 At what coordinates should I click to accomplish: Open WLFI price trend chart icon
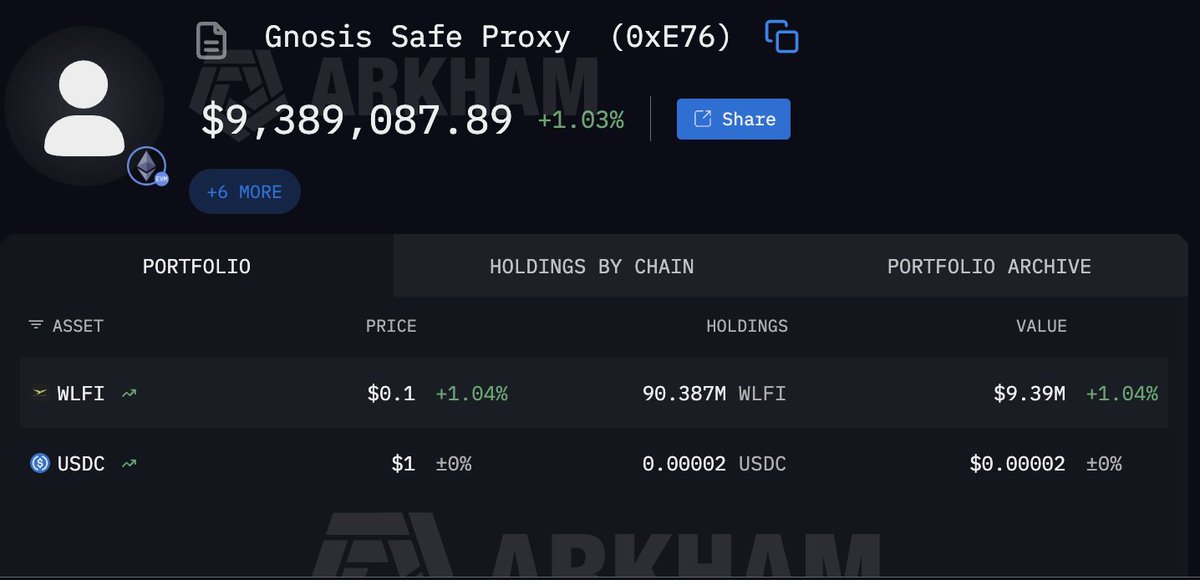pos(129,394)
